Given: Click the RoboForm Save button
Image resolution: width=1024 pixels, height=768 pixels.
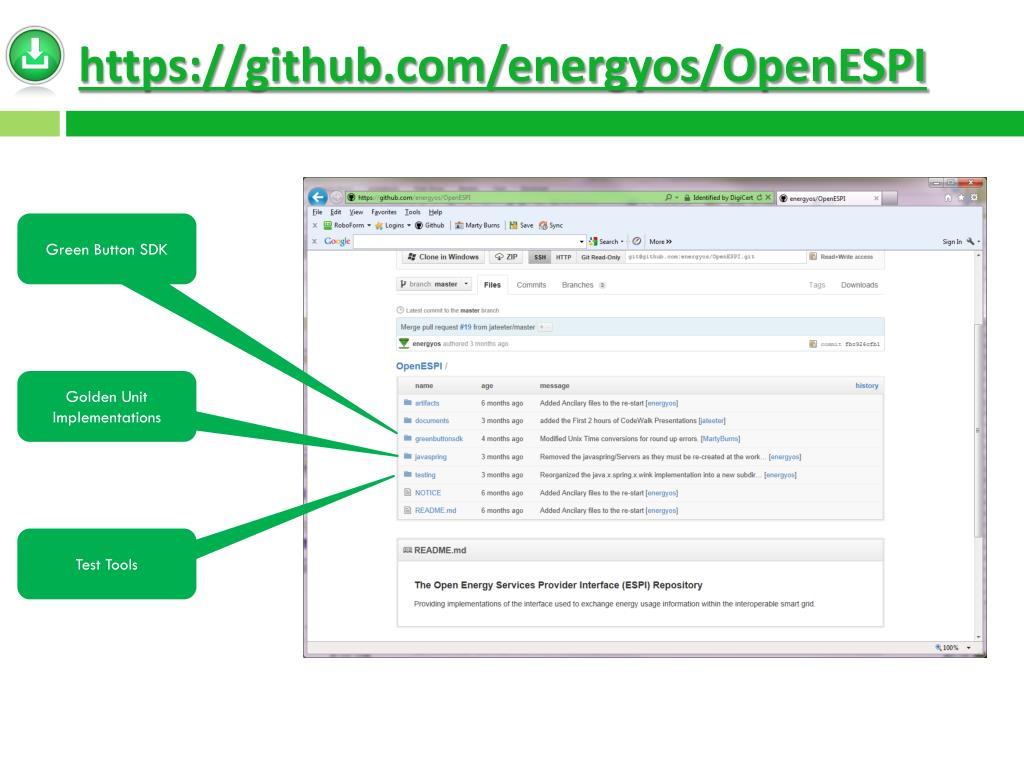Looking at the screenshot, I should point(521,225).
